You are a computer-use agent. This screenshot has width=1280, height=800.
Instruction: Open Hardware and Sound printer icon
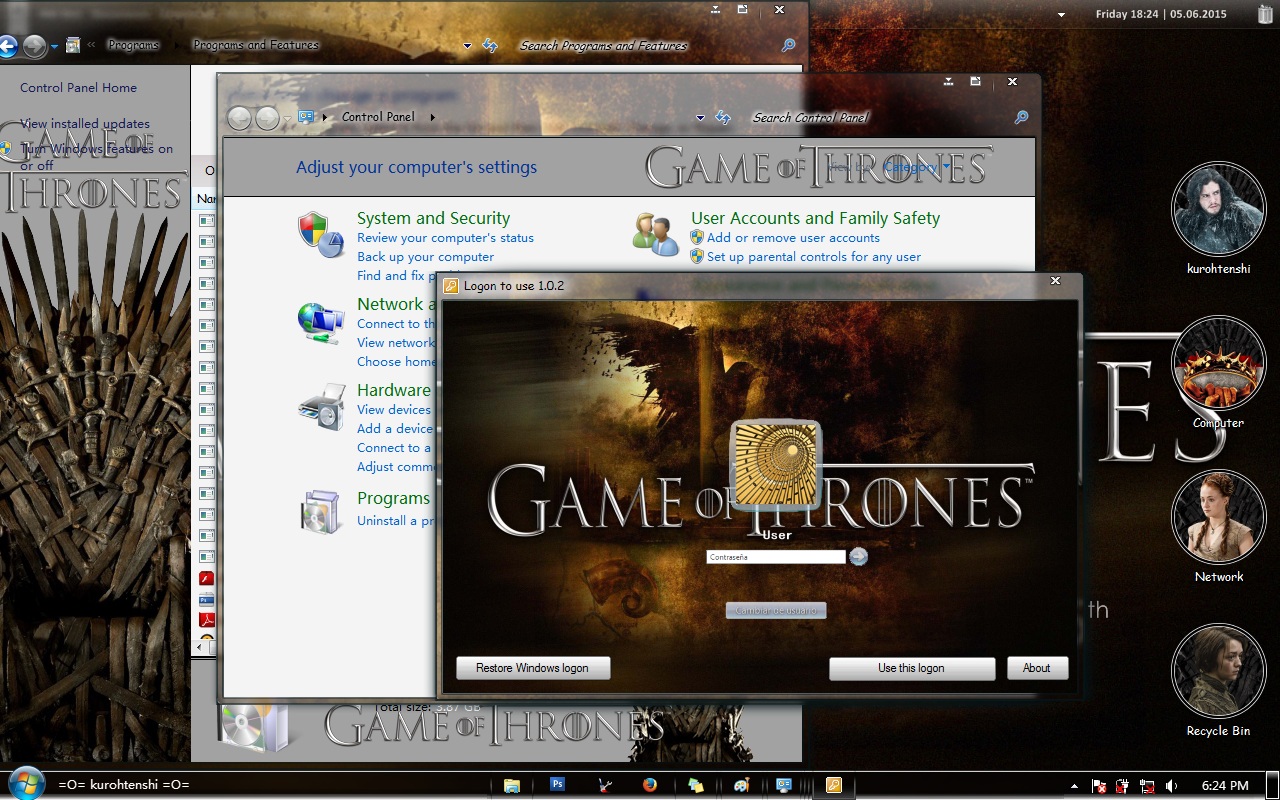tap(321, 407)
